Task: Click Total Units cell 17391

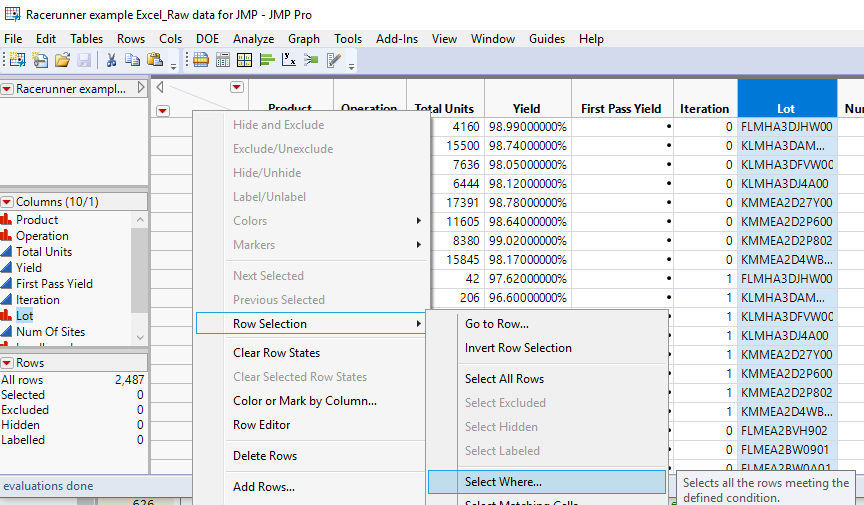Action: 457,203
